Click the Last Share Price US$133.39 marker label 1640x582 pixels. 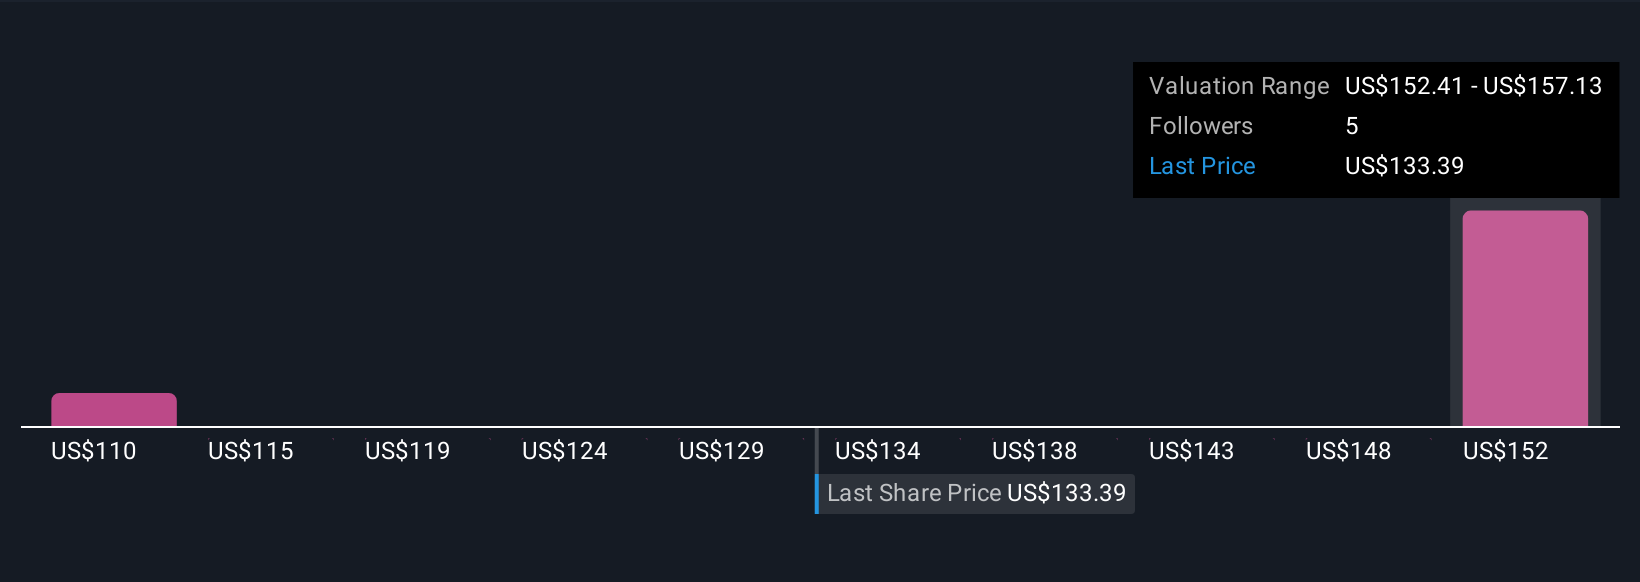[975, 494]
